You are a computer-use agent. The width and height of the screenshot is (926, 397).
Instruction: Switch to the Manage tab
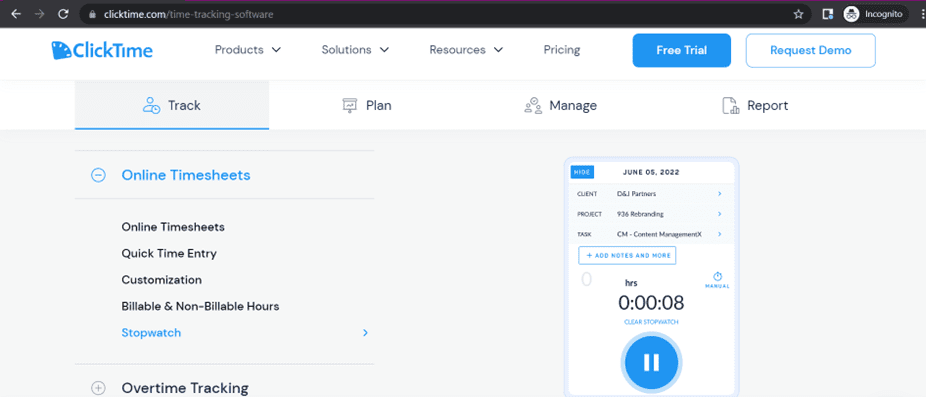coord(560,106)
